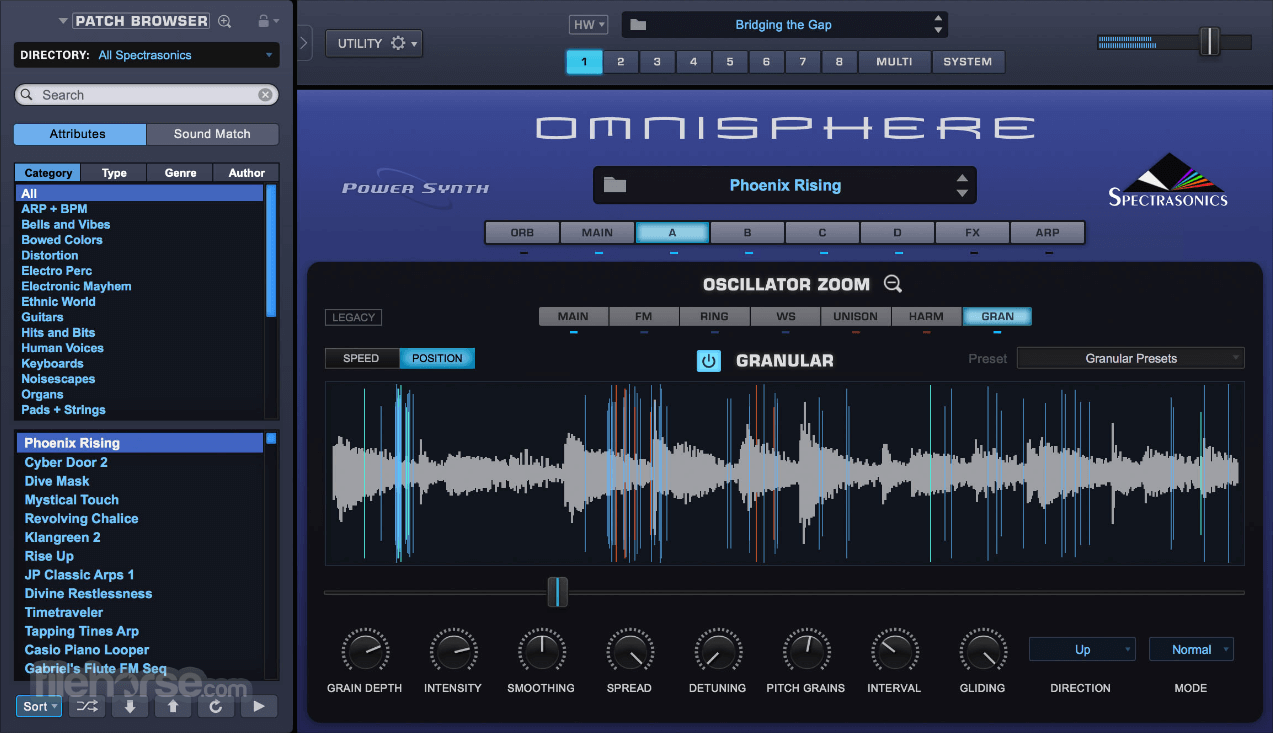Viewport: 1273px width, 733px height.
Task: Toggle the Granular power button
Action: [x=709, y=361]
